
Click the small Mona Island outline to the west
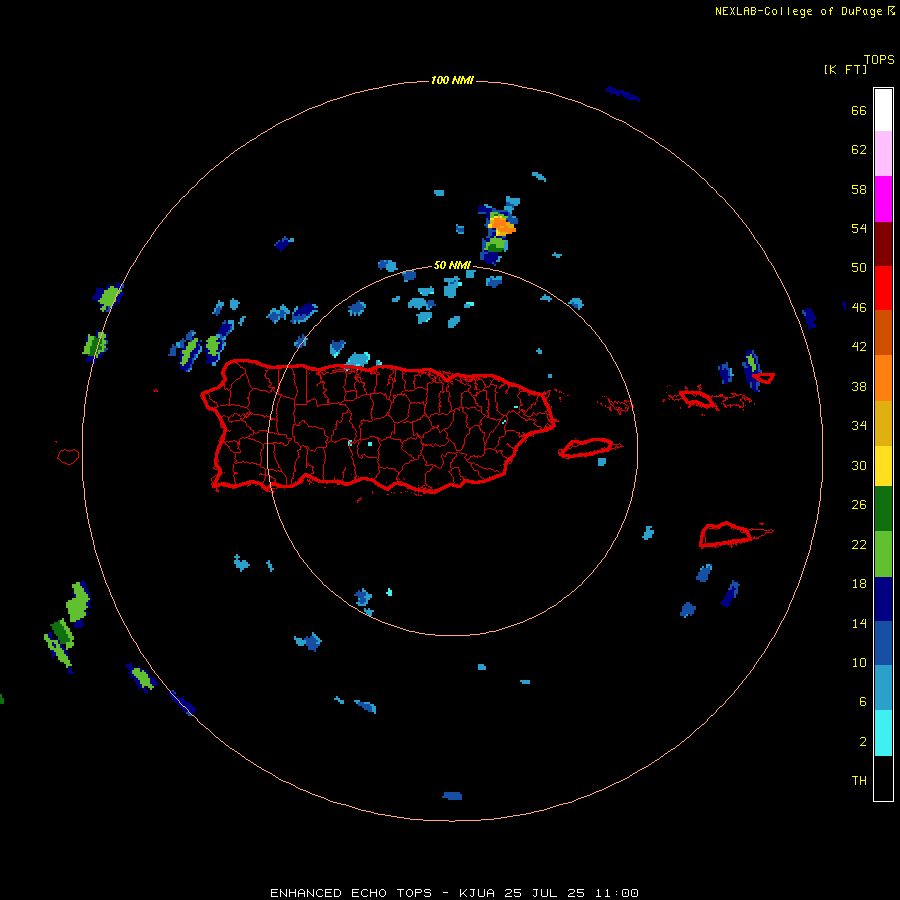[68, 456]
